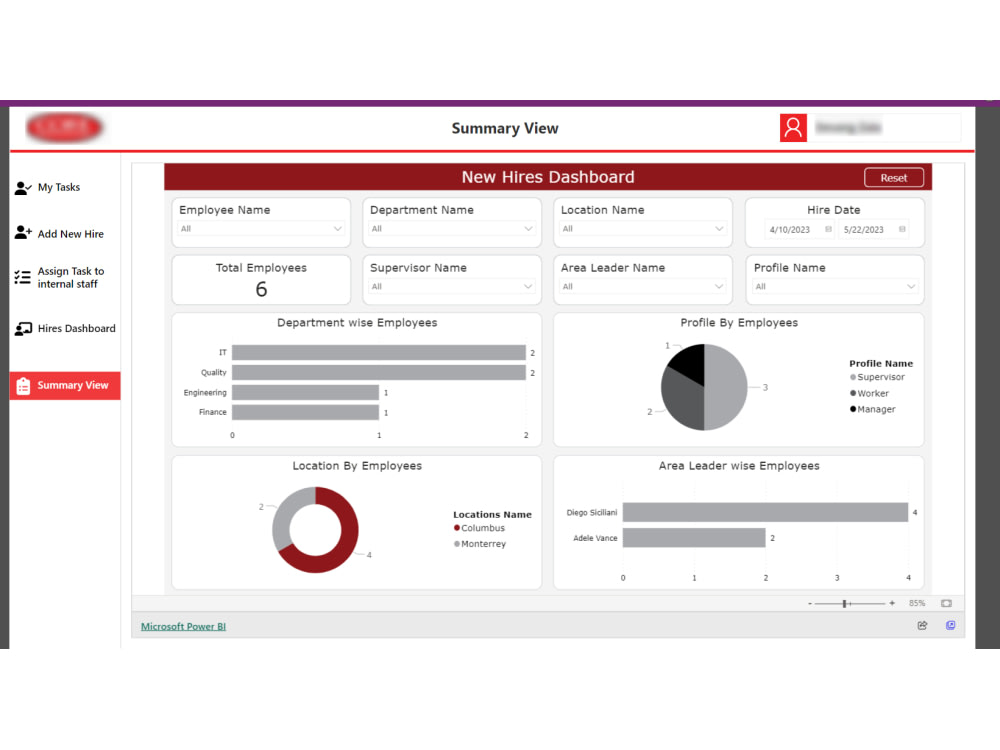
Task: Click the company logo in header
Action: (x=64, y=128)
